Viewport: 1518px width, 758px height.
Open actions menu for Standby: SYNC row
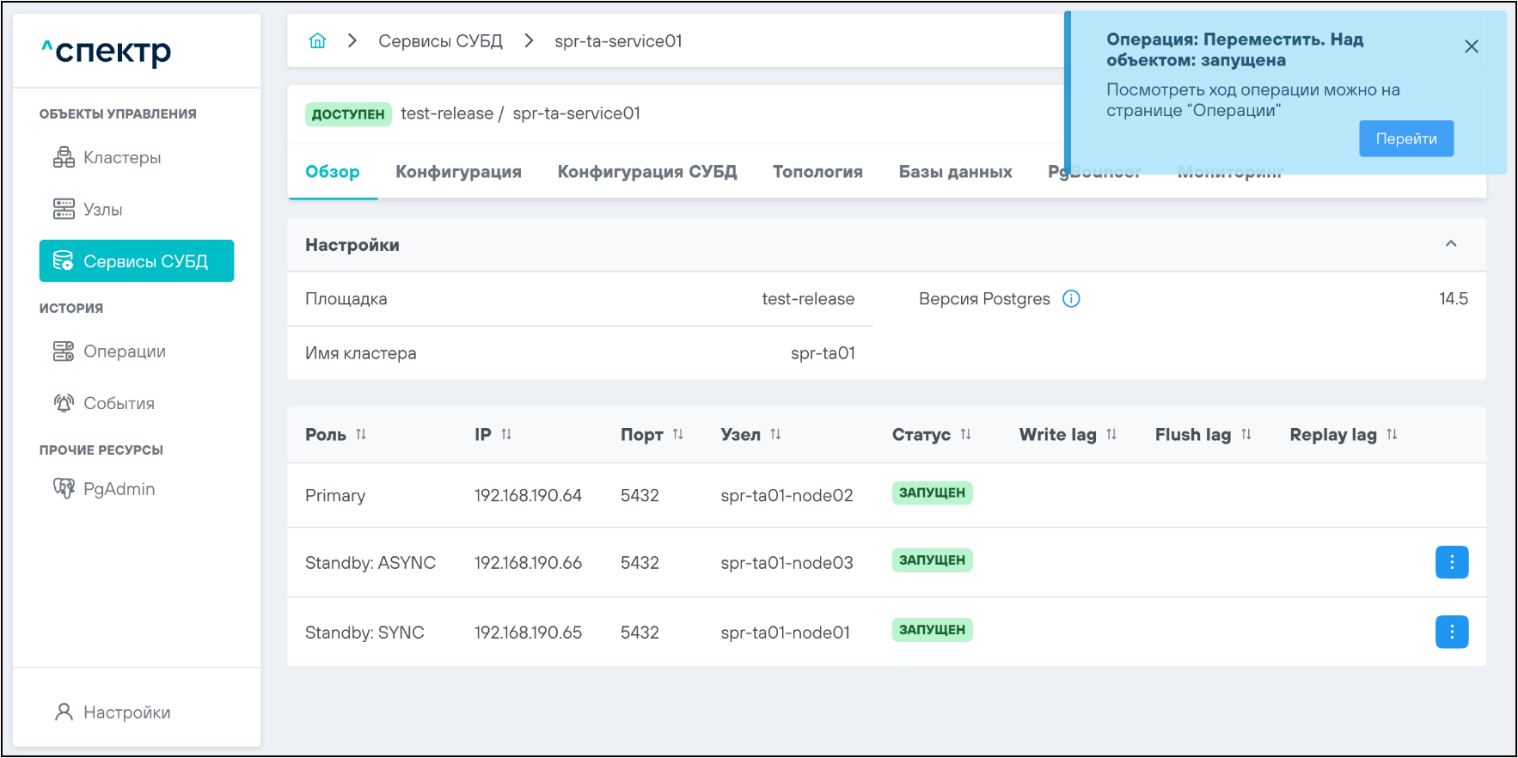point(1451,632)
